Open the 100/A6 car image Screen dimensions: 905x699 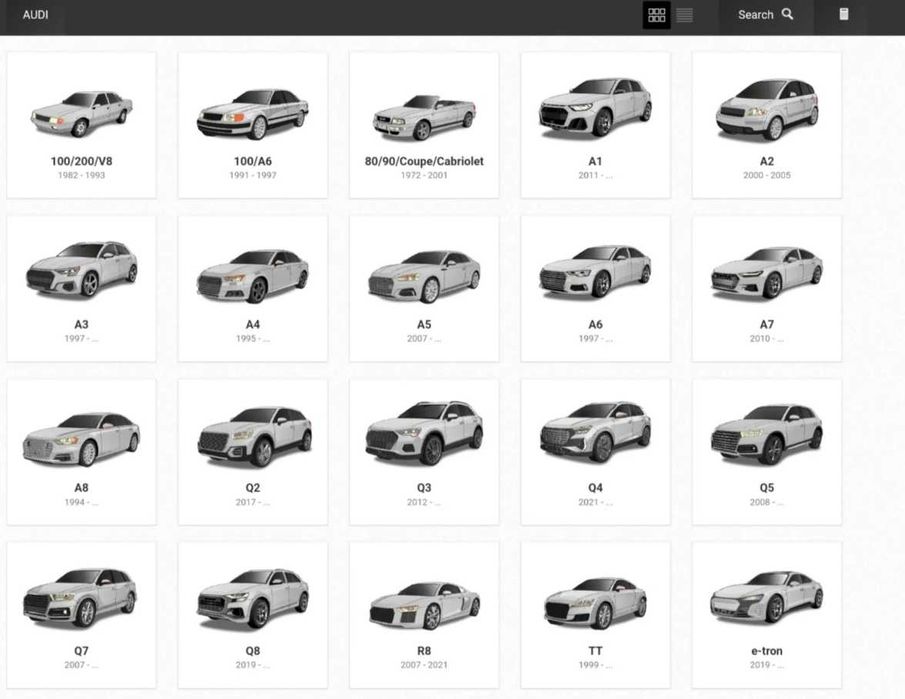(253, 114)
